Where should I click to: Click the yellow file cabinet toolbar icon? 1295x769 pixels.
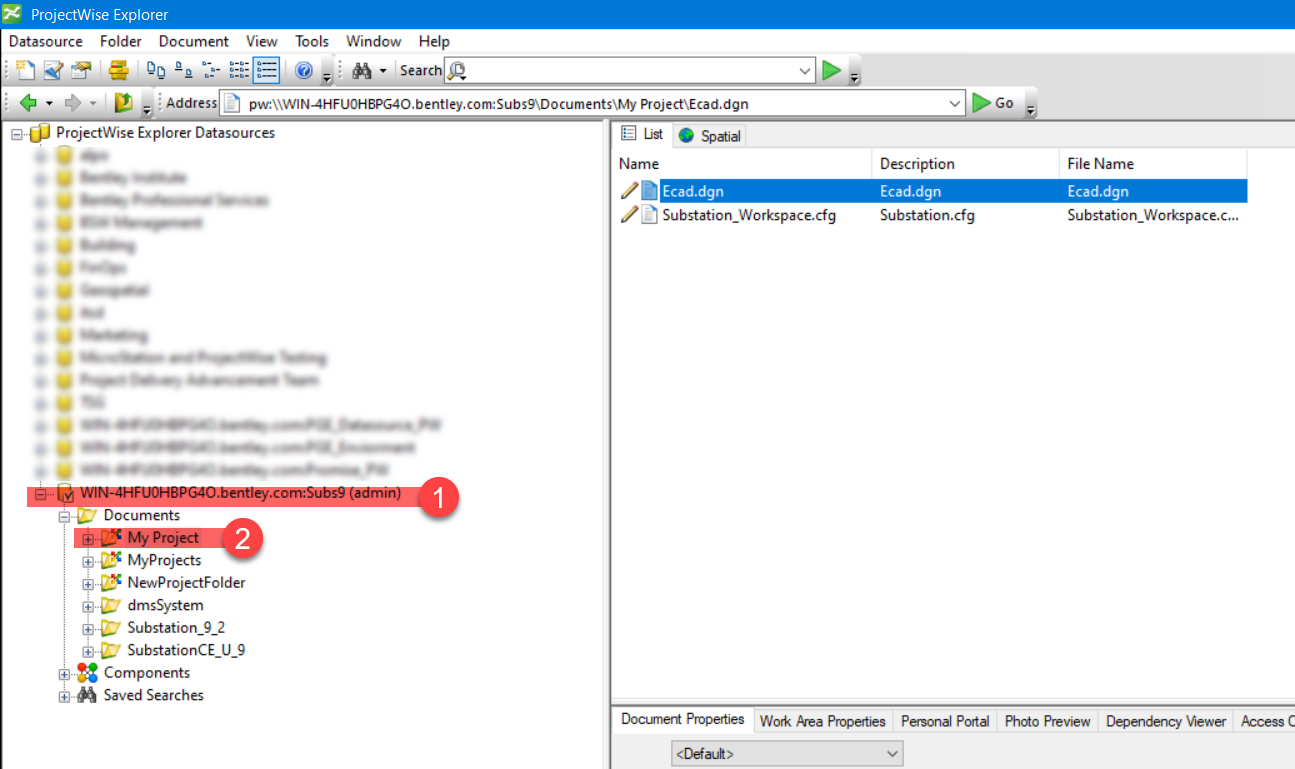point(119,70)
